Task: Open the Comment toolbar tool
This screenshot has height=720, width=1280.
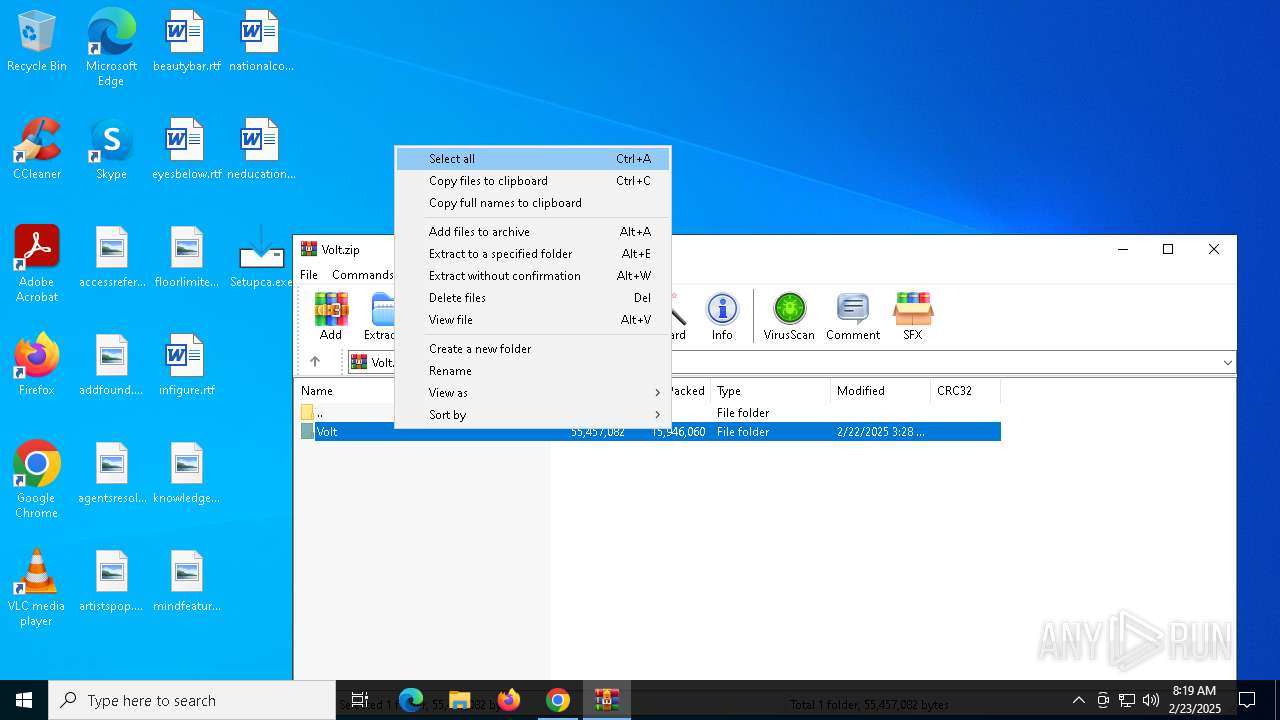Action: coord(853,316)
